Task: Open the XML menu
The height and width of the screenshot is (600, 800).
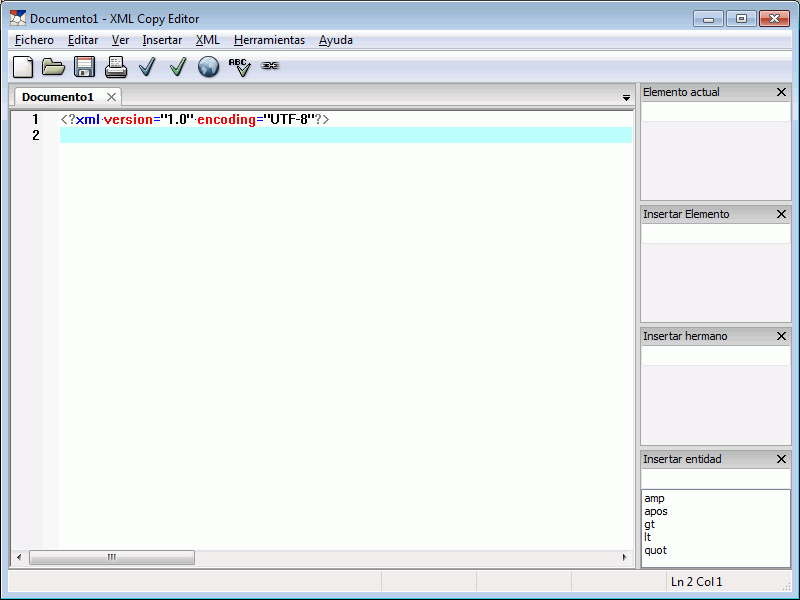Action: click(207, 40)
